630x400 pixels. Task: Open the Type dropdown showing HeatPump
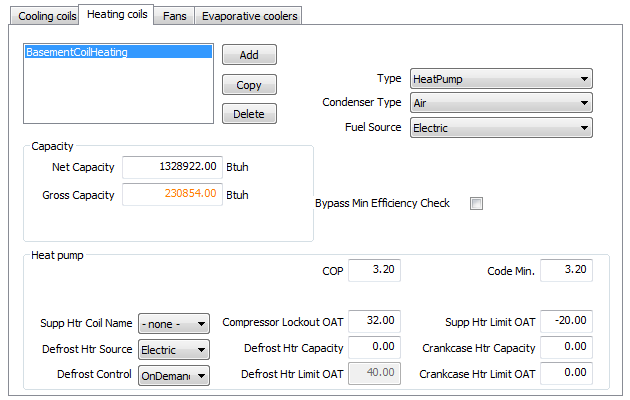pos(501,79)
